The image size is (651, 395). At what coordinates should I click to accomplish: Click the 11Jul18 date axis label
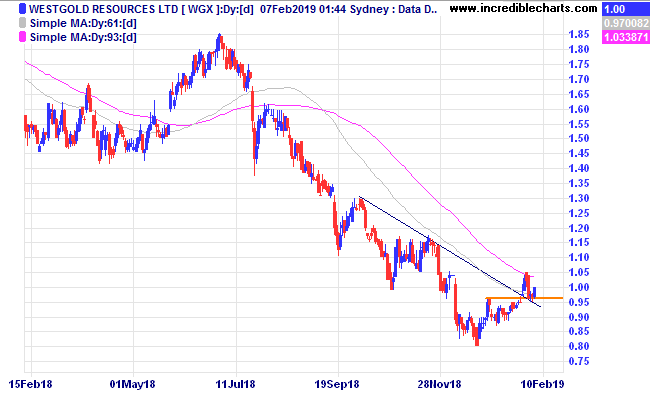235,384
